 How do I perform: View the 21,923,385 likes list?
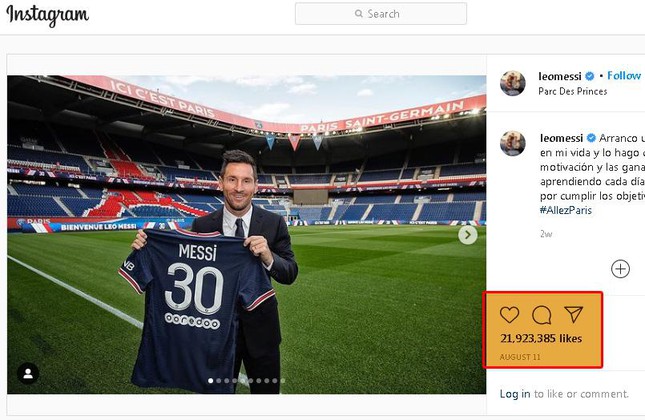541,339
